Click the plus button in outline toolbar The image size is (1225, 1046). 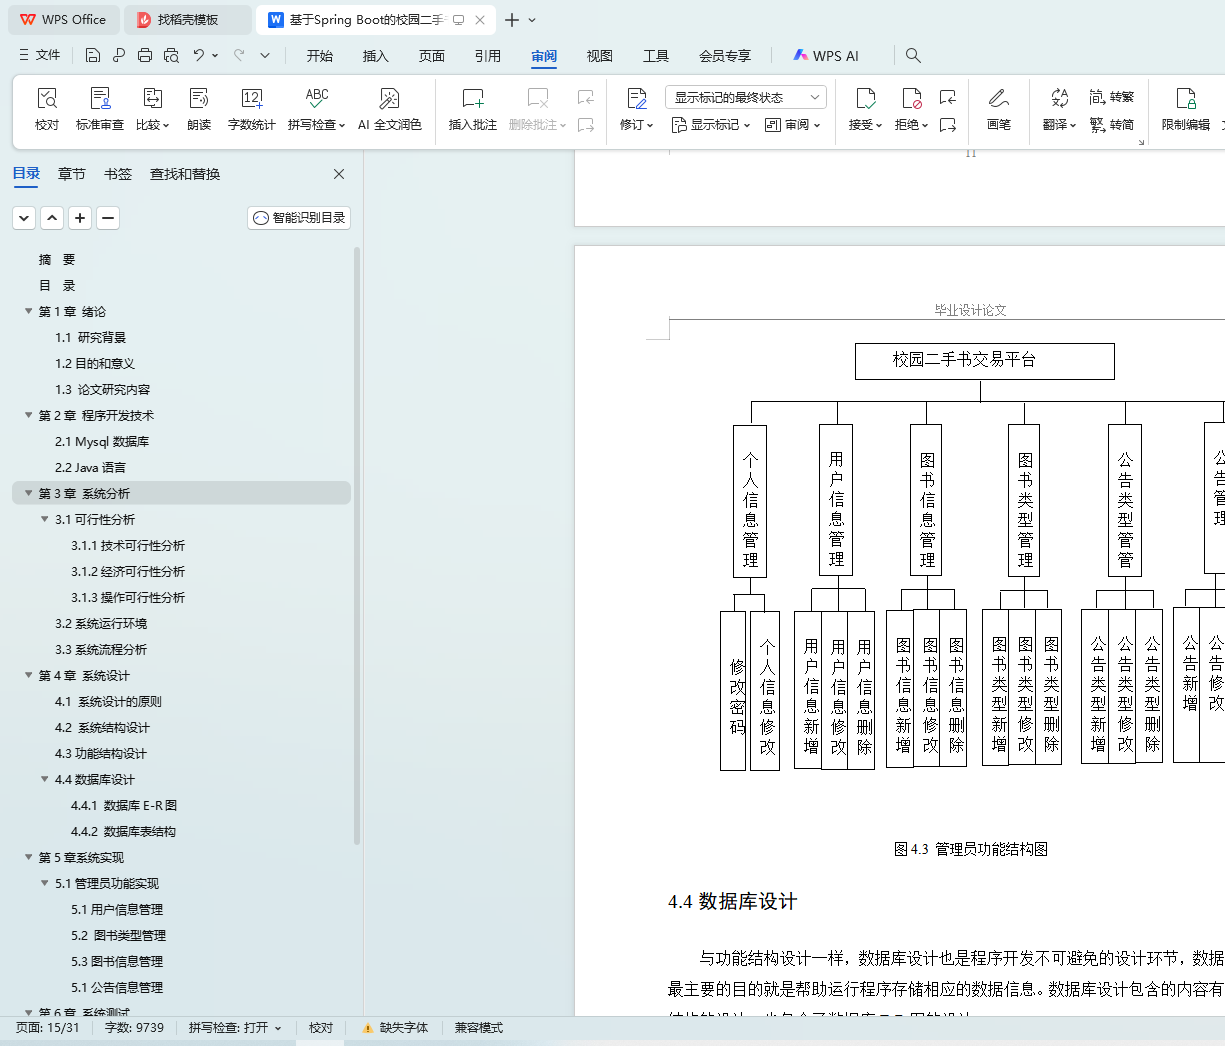pos(81,218)
